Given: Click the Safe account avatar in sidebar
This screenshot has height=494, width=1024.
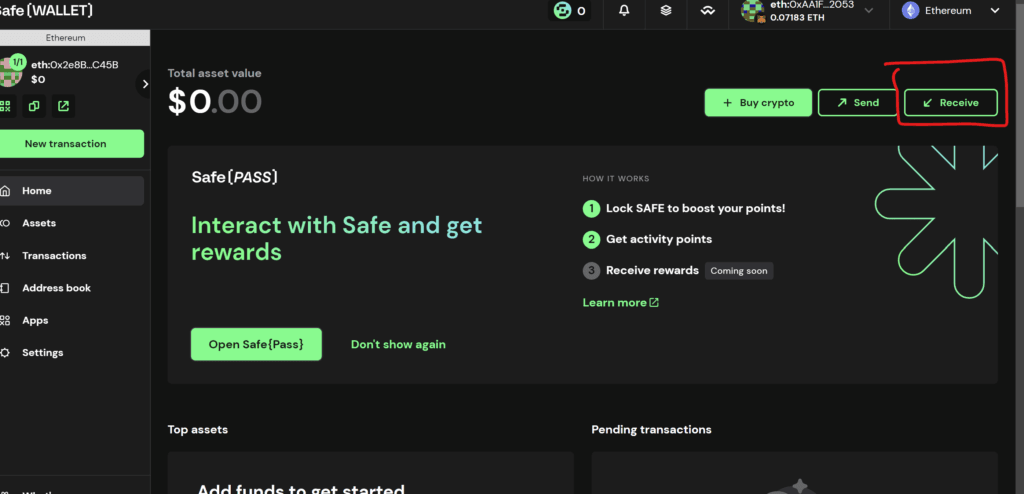Looking at the screenshot, I should [11, 72].
